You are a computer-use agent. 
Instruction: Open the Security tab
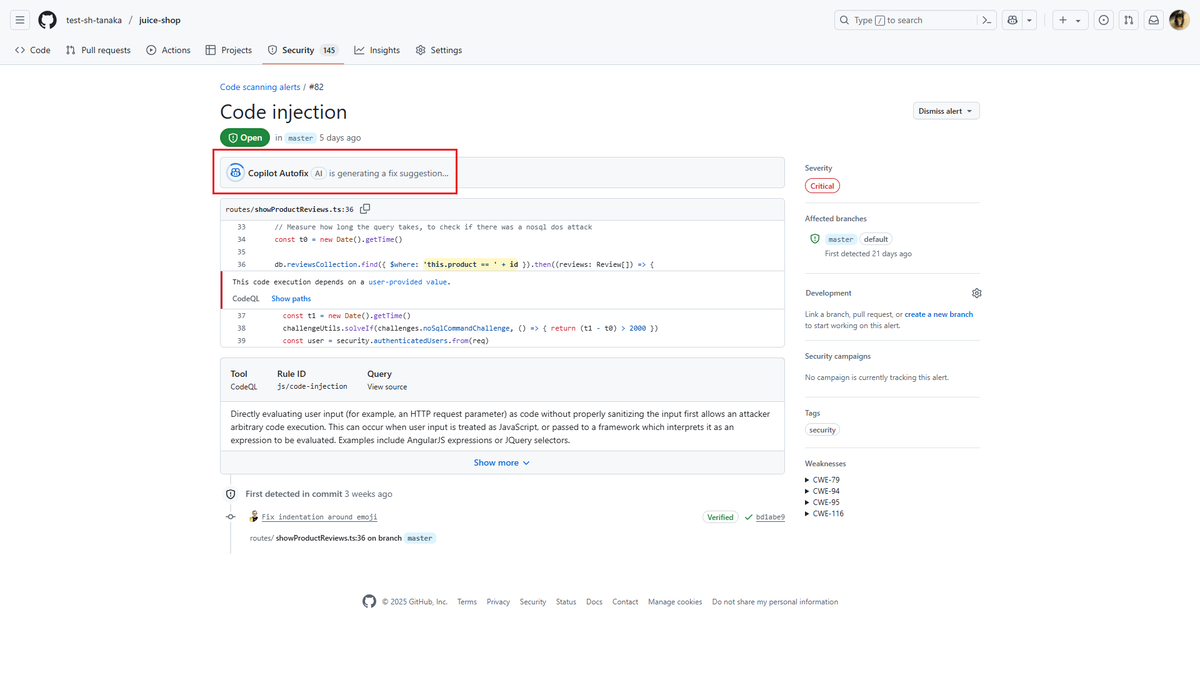(x=302, y=50)
